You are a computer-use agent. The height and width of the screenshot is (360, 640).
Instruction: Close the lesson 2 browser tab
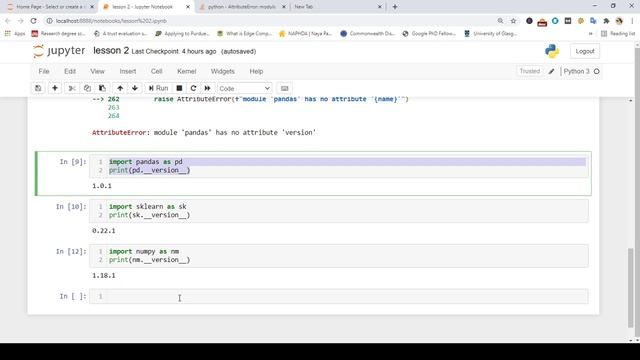188,7
